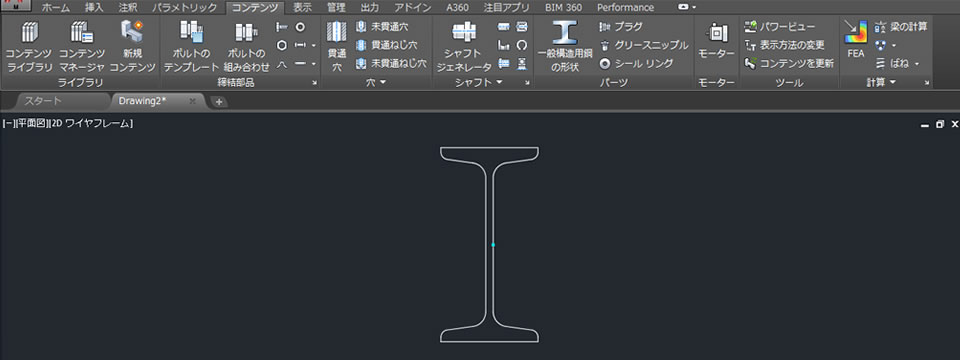Switch to the 管理 ribbon tab
The image size is (960, 360).
click(x=336, y=8)
